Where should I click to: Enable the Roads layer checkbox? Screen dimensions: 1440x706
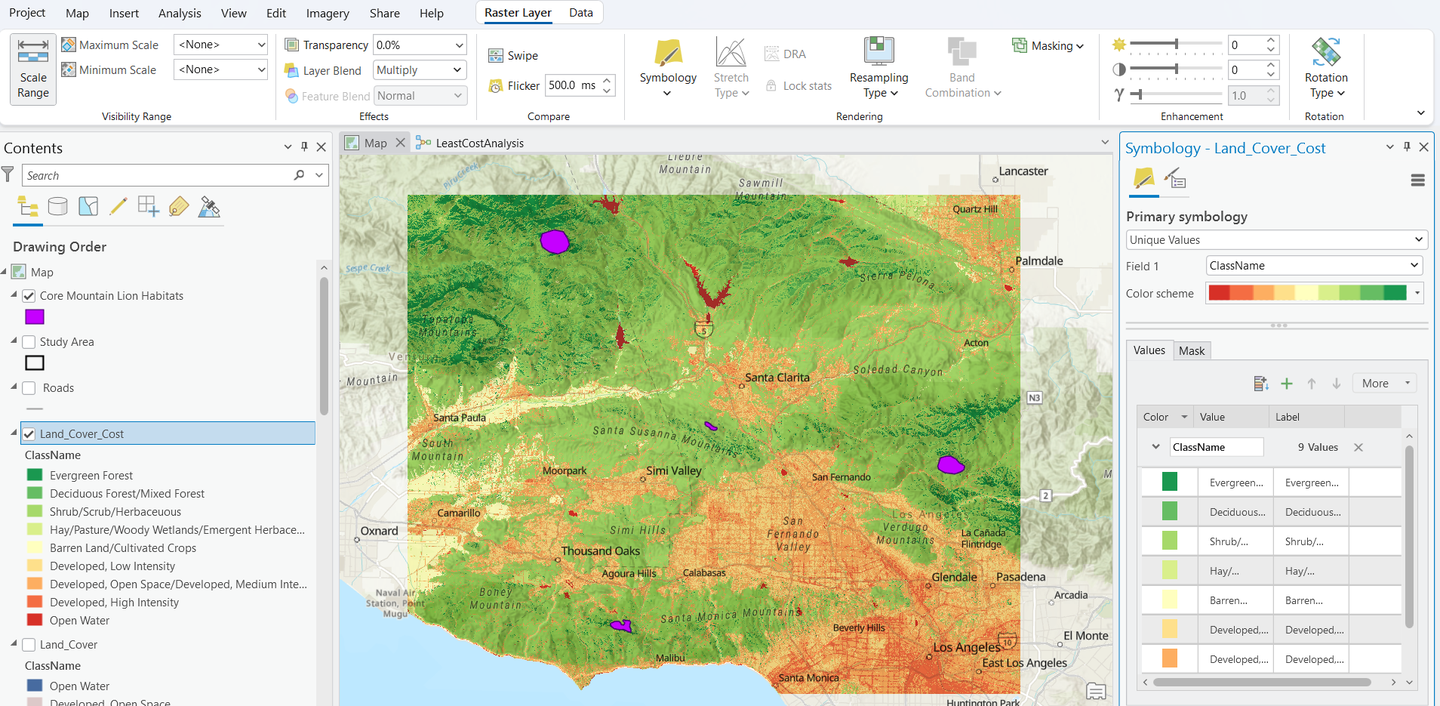coord(29,388)
